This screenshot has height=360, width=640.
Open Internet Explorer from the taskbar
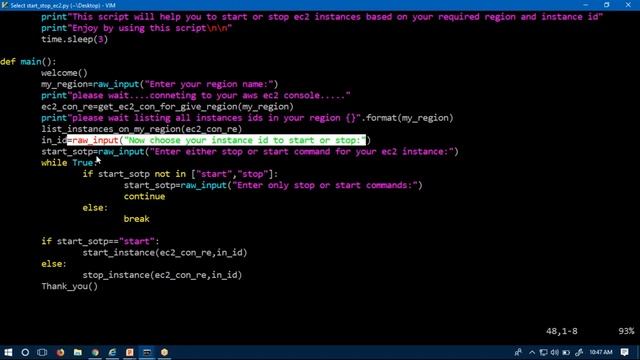112,352
